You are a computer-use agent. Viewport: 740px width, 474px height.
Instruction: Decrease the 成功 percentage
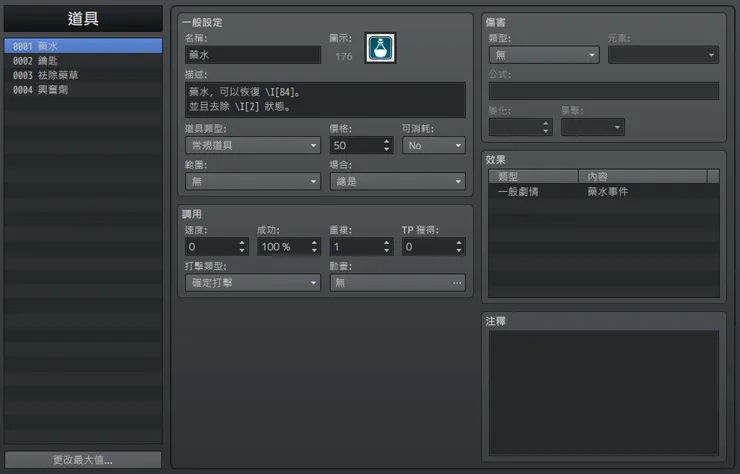314,250
